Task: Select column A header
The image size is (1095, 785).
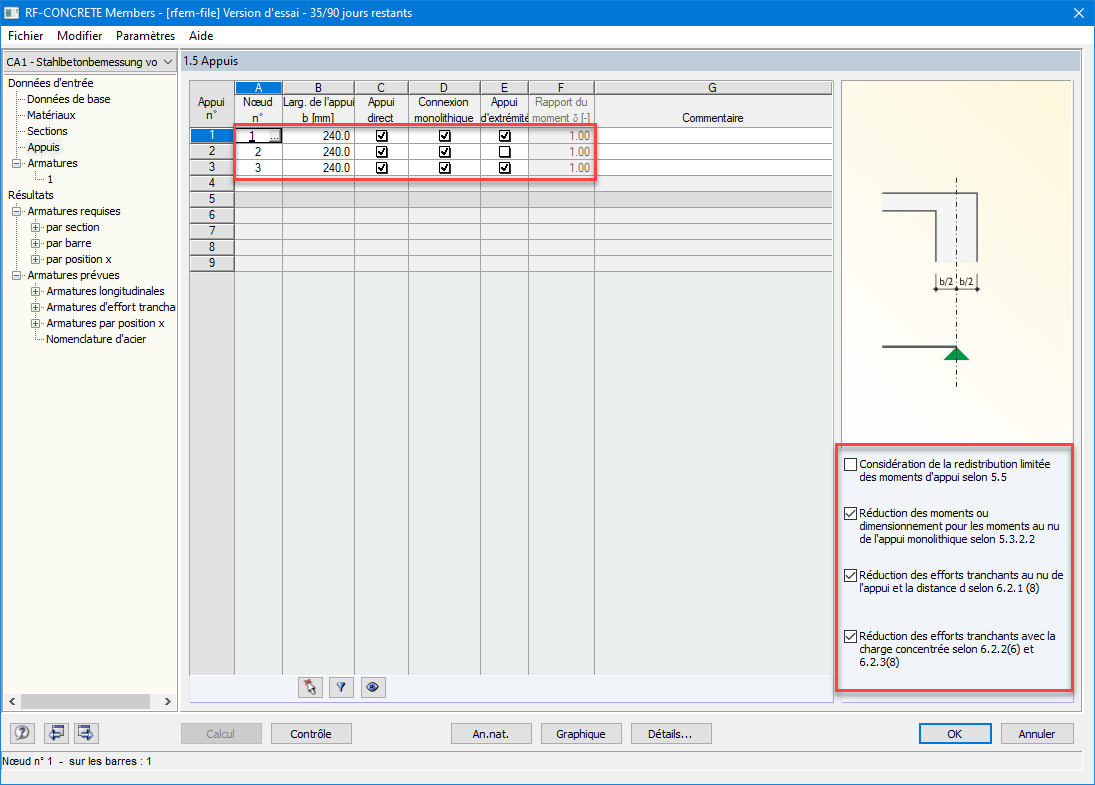Action: coord(258,87)
